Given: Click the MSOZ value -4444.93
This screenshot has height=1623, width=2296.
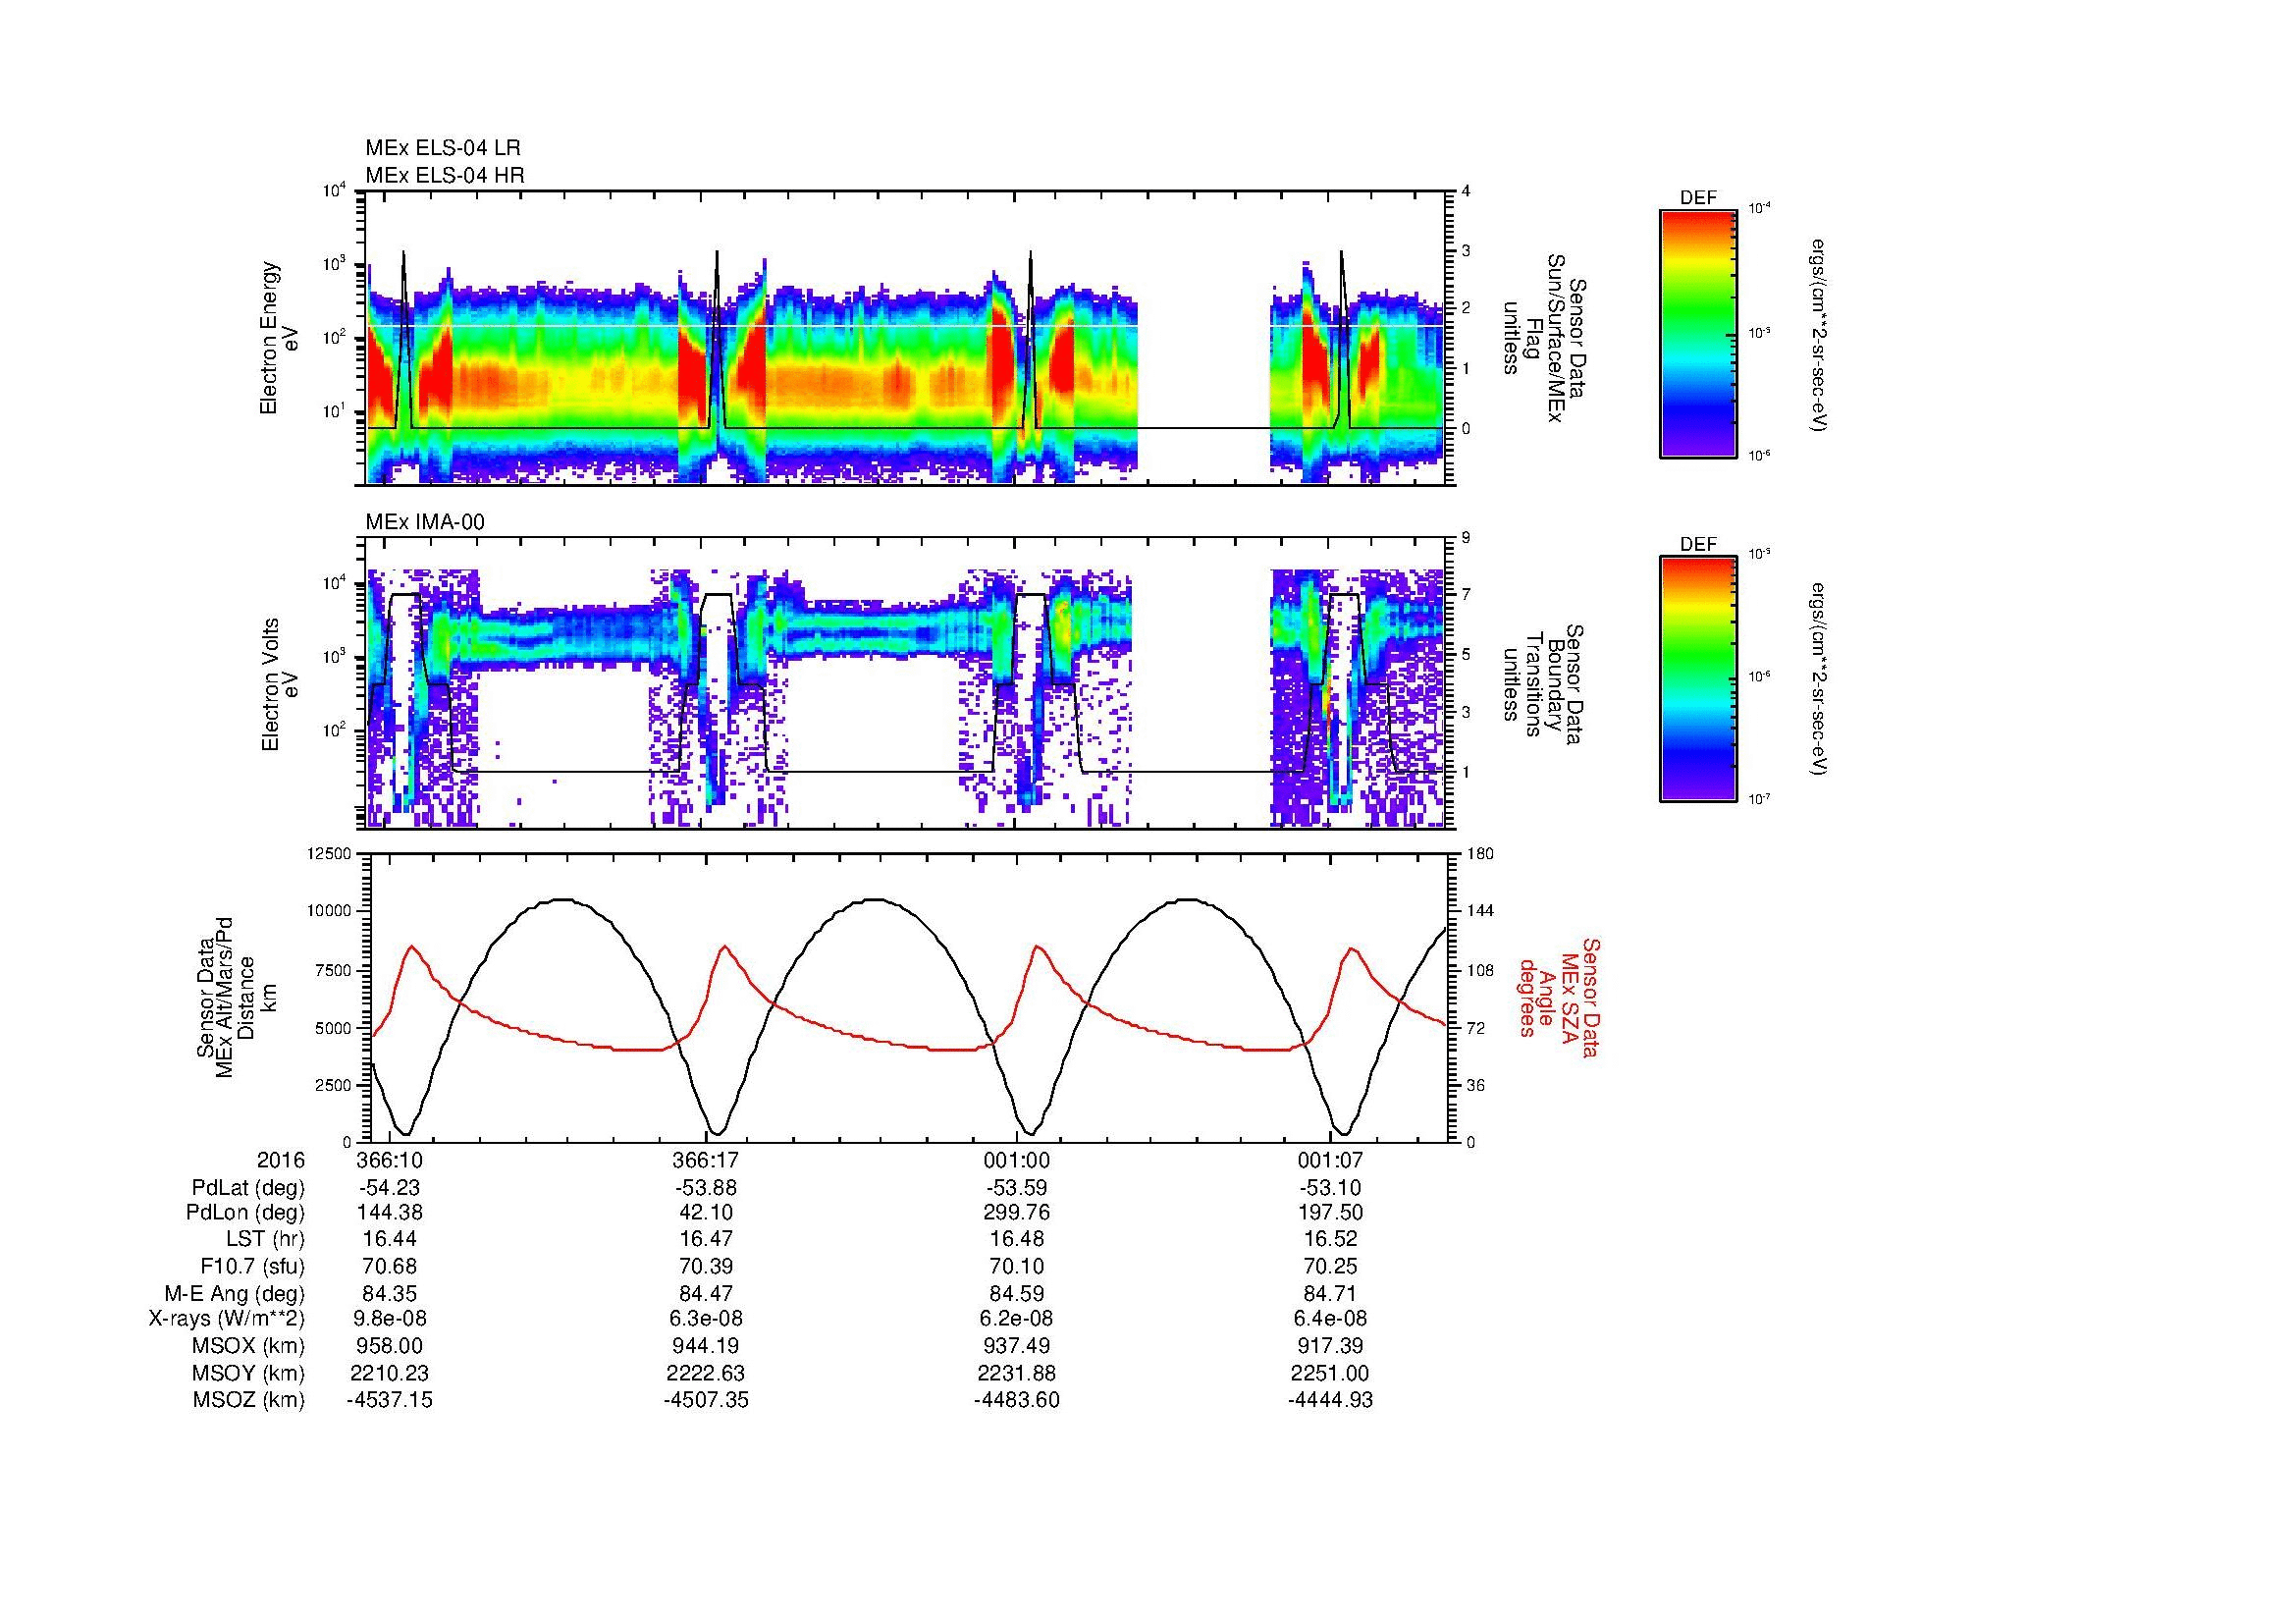Looking at the screenshot, I should point(1330,1400).
